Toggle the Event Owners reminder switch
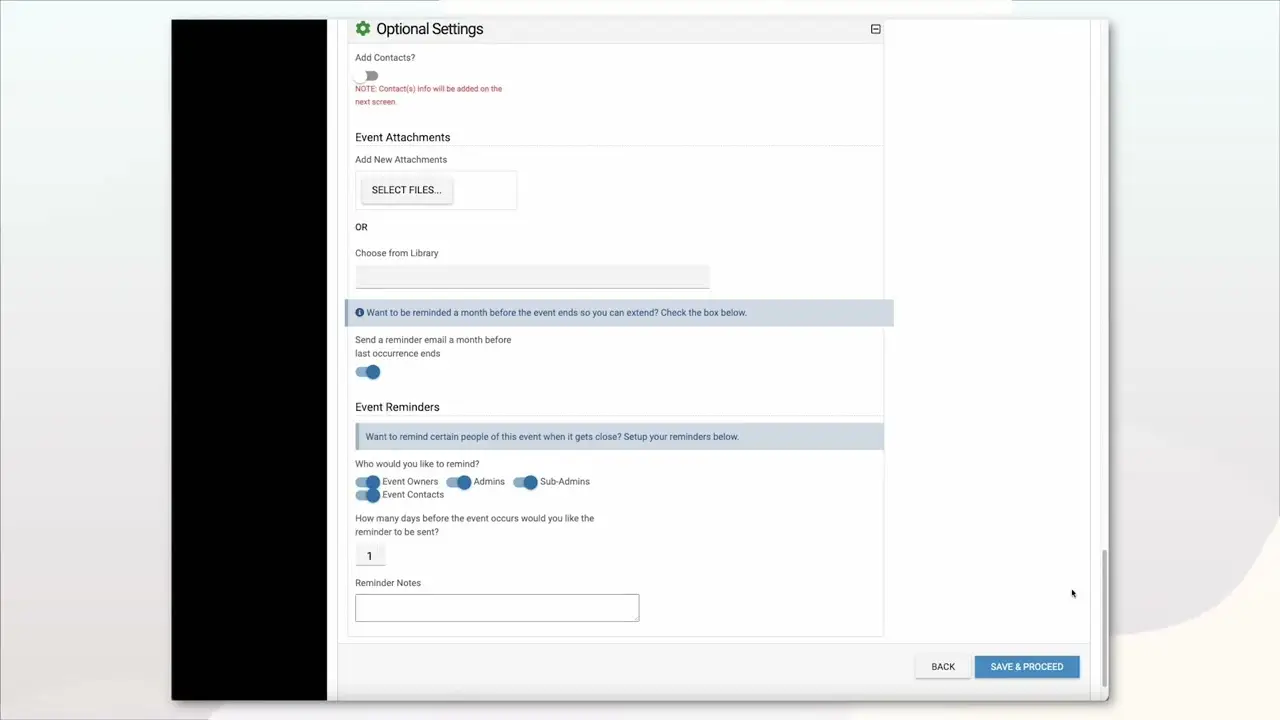Image resolution: width=1280 pixels, height=720 pixels. [367, 482]
